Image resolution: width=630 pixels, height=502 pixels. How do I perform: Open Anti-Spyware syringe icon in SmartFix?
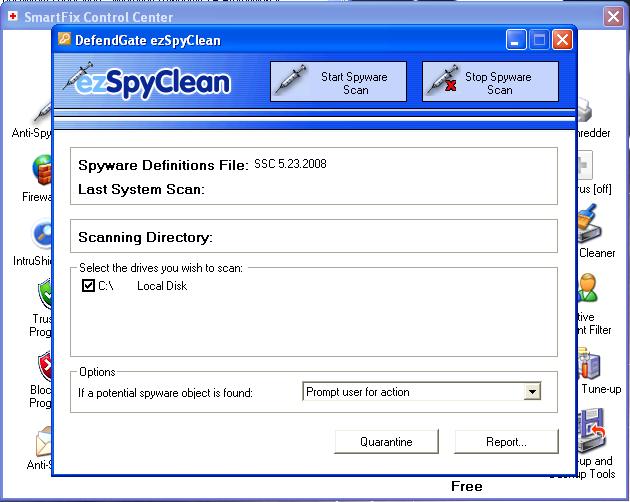pyautogui.click(x=43, y=112)
